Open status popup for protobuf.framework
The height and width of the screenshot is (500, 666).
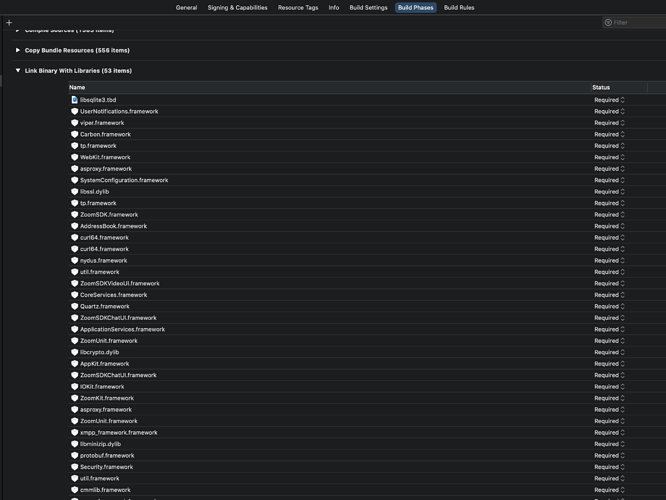coord(609,455)
